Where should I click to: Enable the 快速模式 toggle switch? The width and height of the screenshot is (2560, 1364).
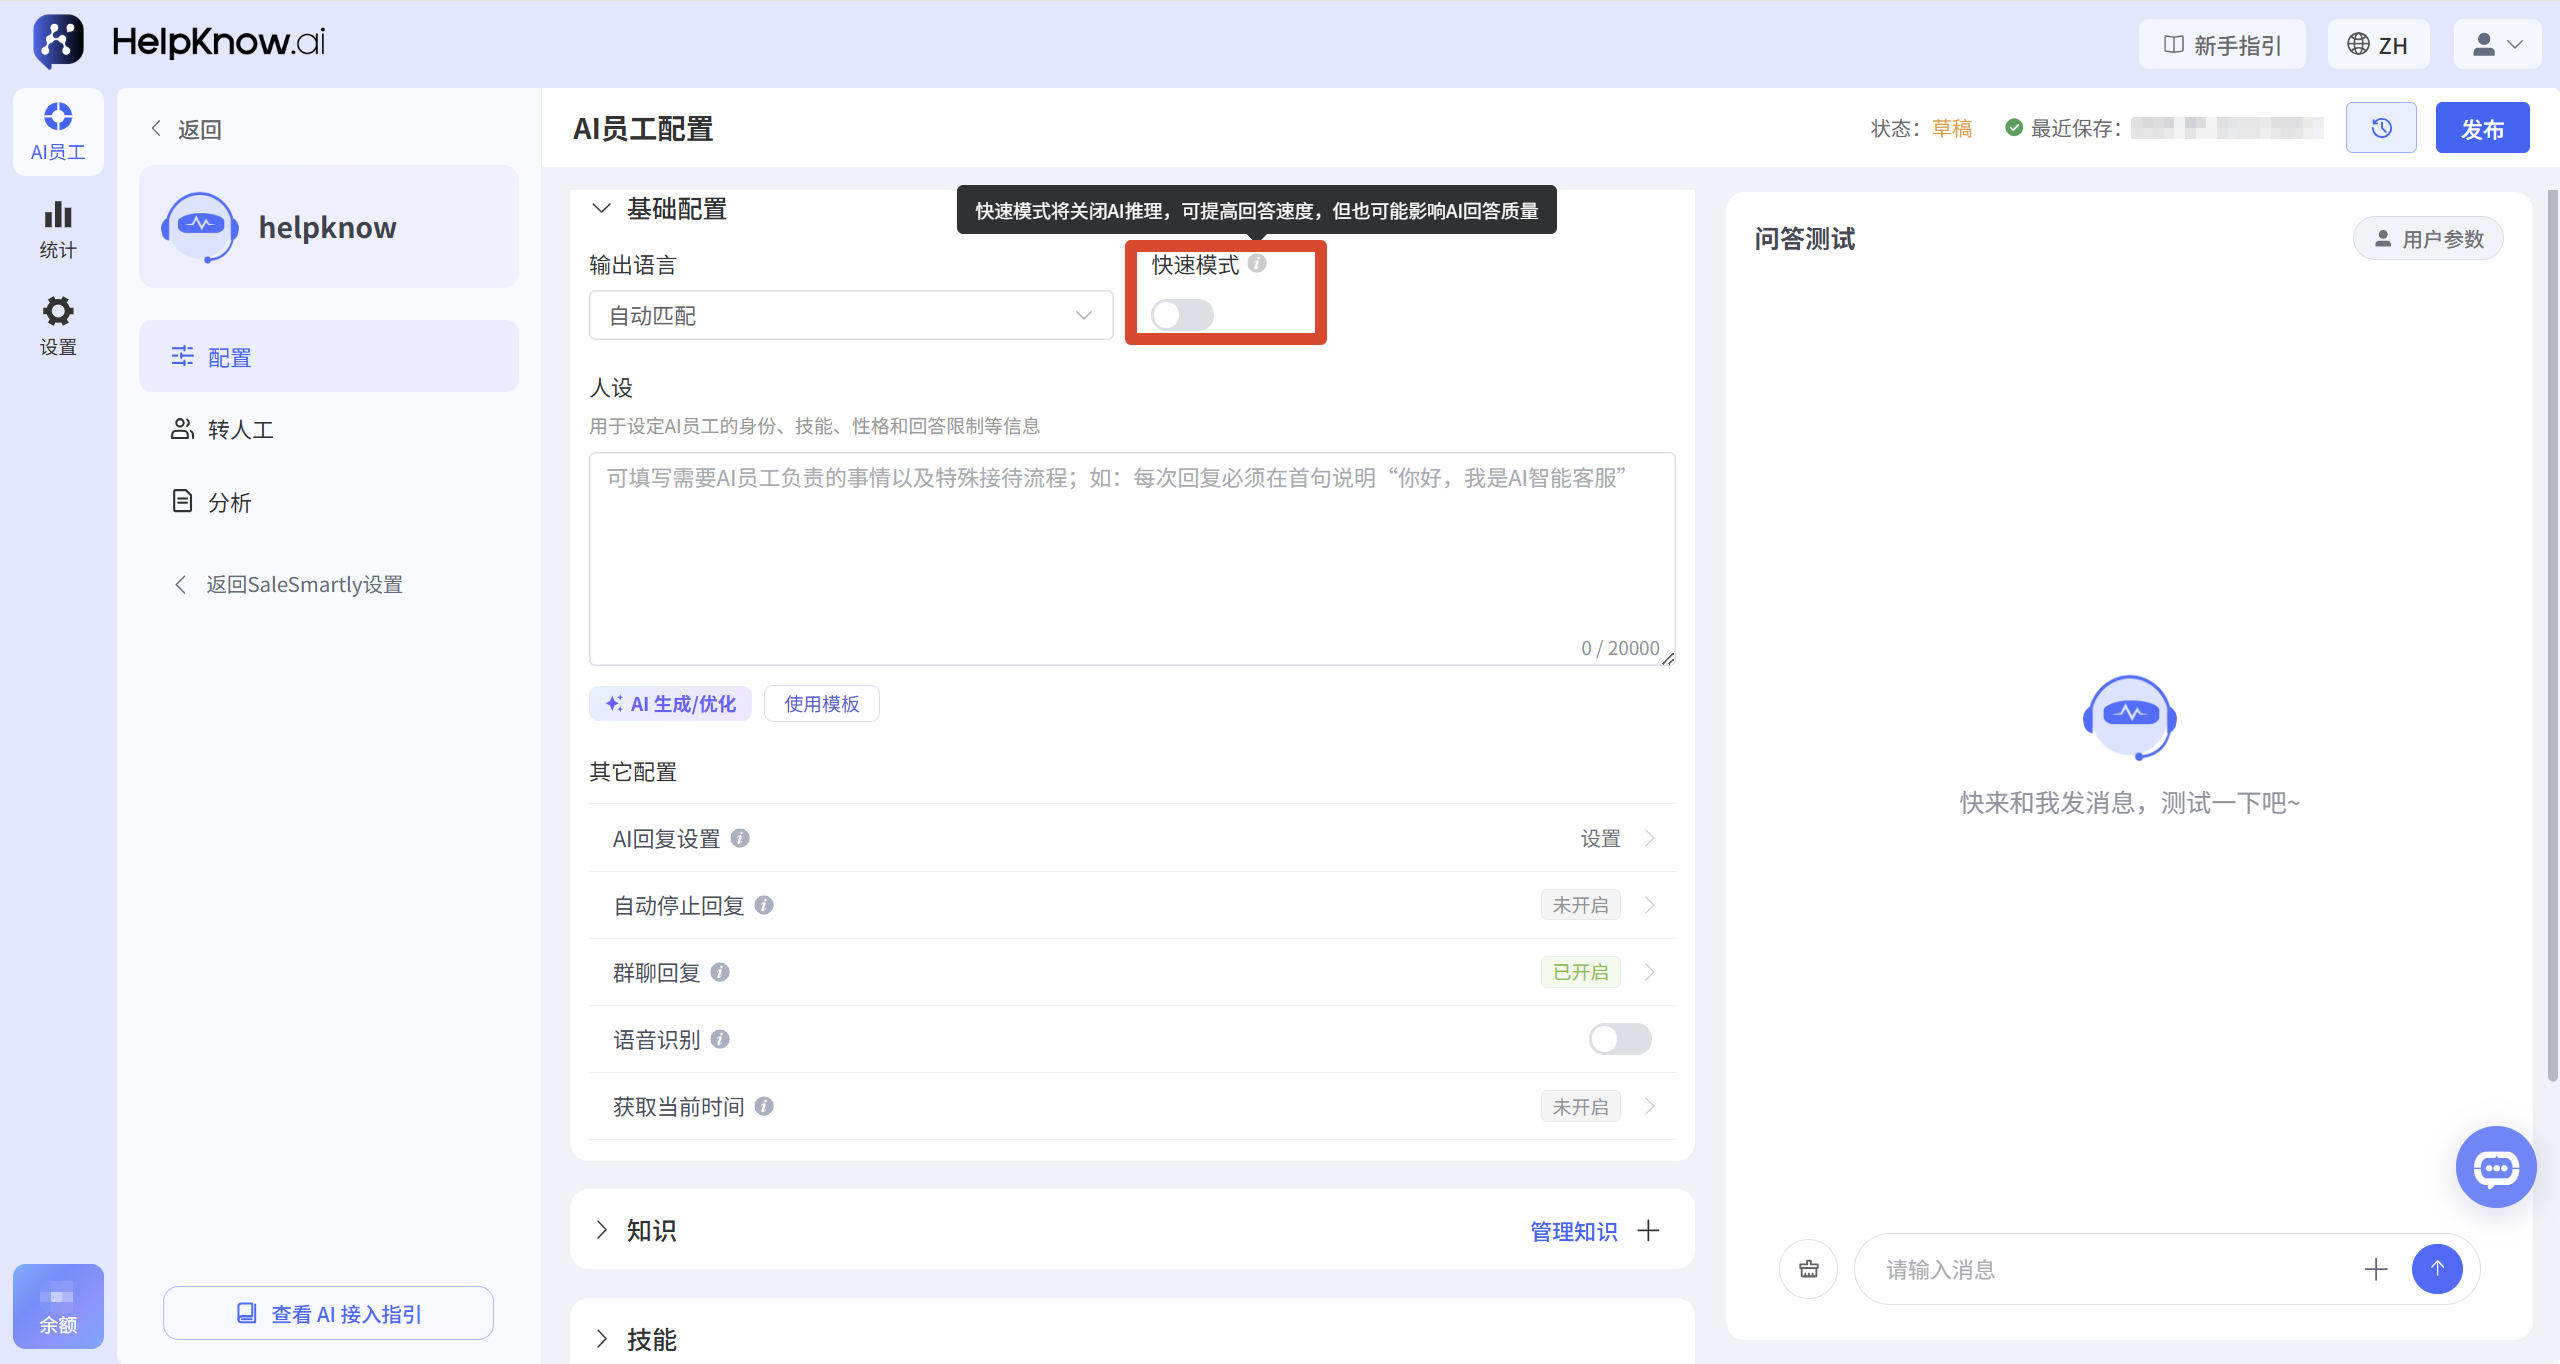(1182, 315)
